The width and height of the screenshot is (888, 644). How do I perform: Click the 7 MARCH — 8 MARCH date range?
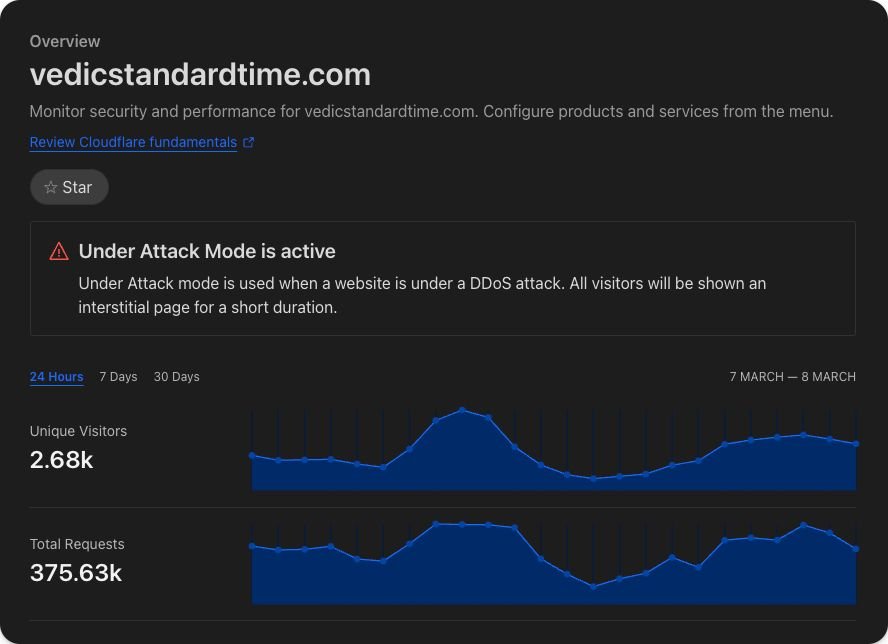792,377
